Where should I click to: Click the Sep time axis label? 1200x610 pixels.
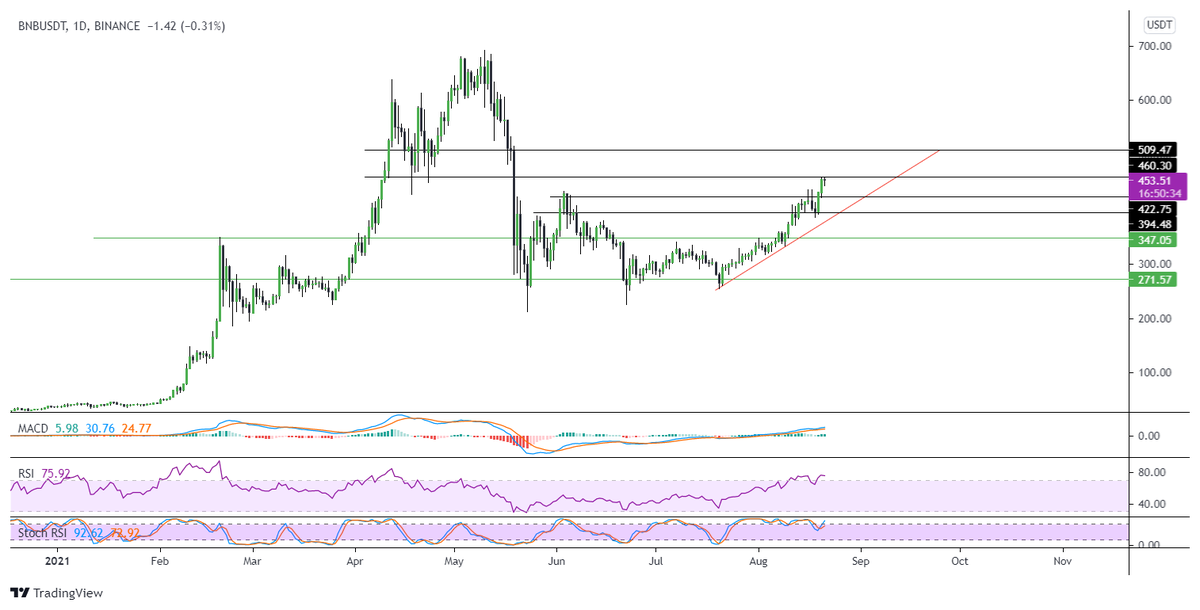[860, 563]
